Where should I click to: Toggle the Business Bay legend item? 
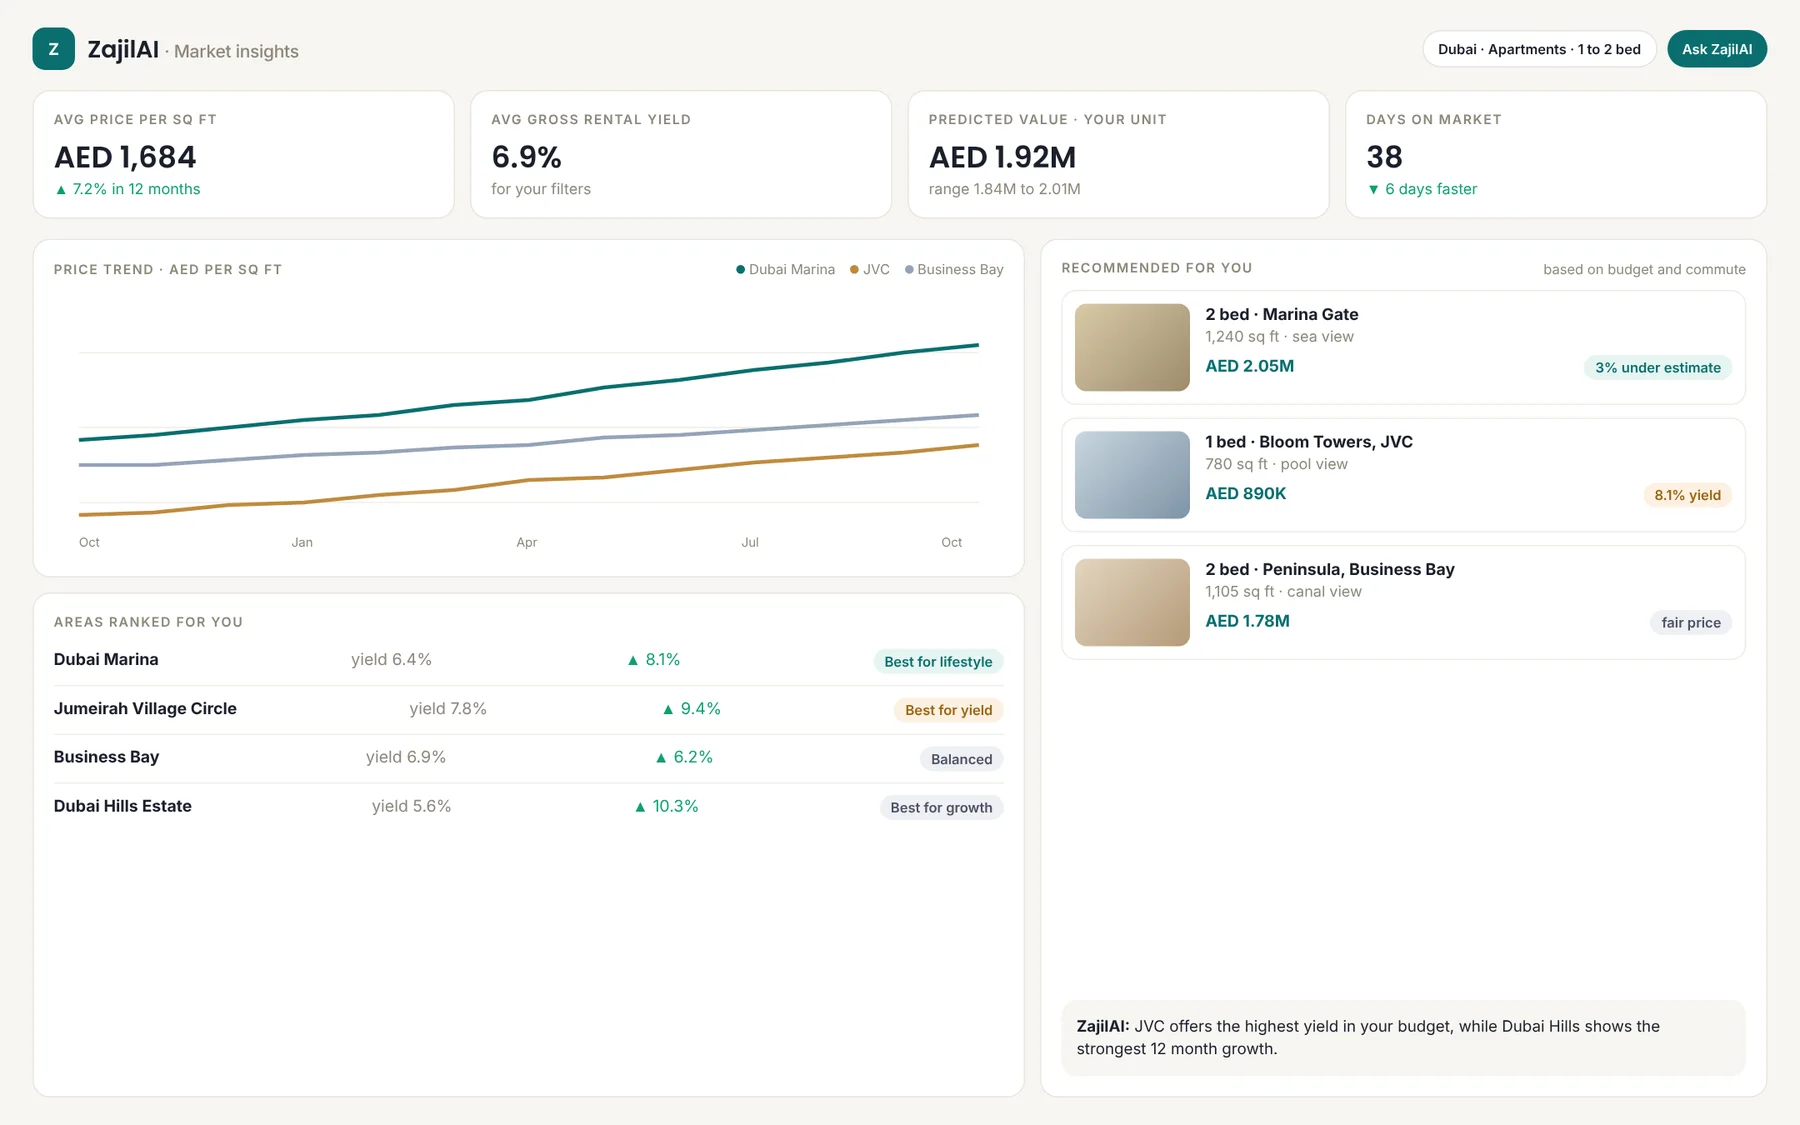(954, 269)
